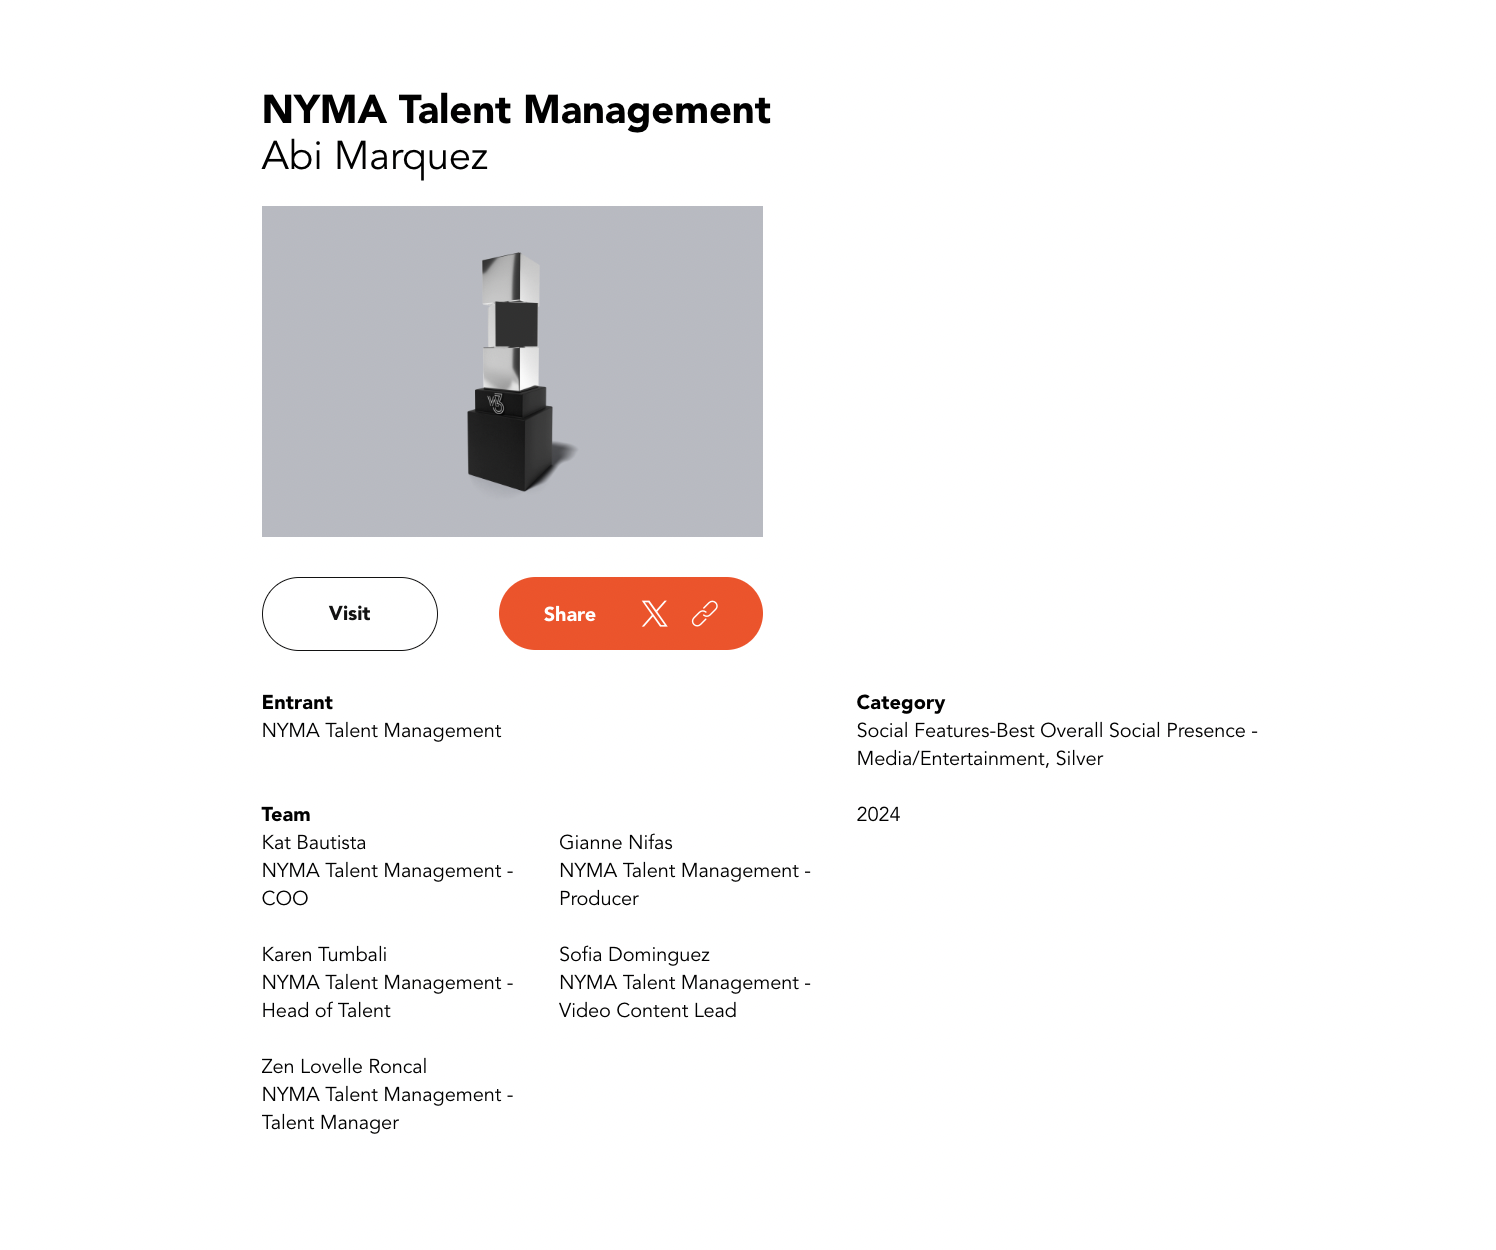Click NYMA Talent Management under Entrant
Viewport: 1496px width, 1250px height.
point(381,731)
